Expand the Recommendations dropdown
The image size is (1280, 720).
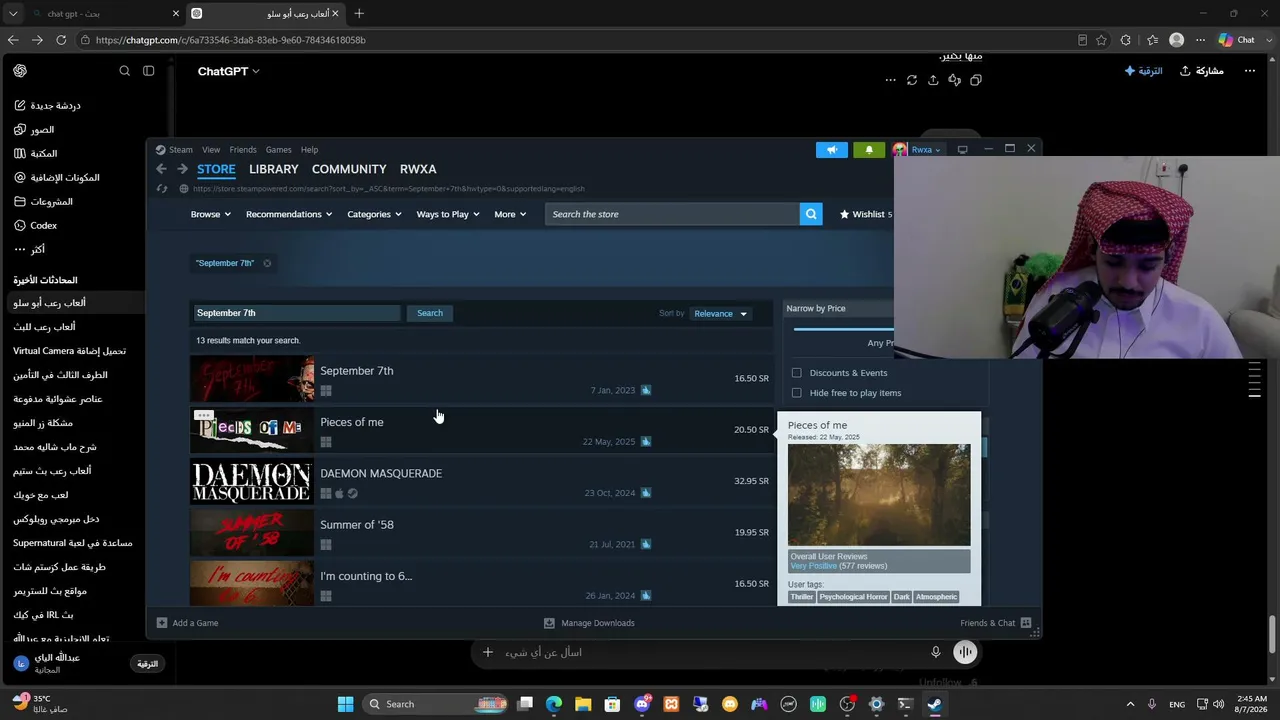point(289,214)
